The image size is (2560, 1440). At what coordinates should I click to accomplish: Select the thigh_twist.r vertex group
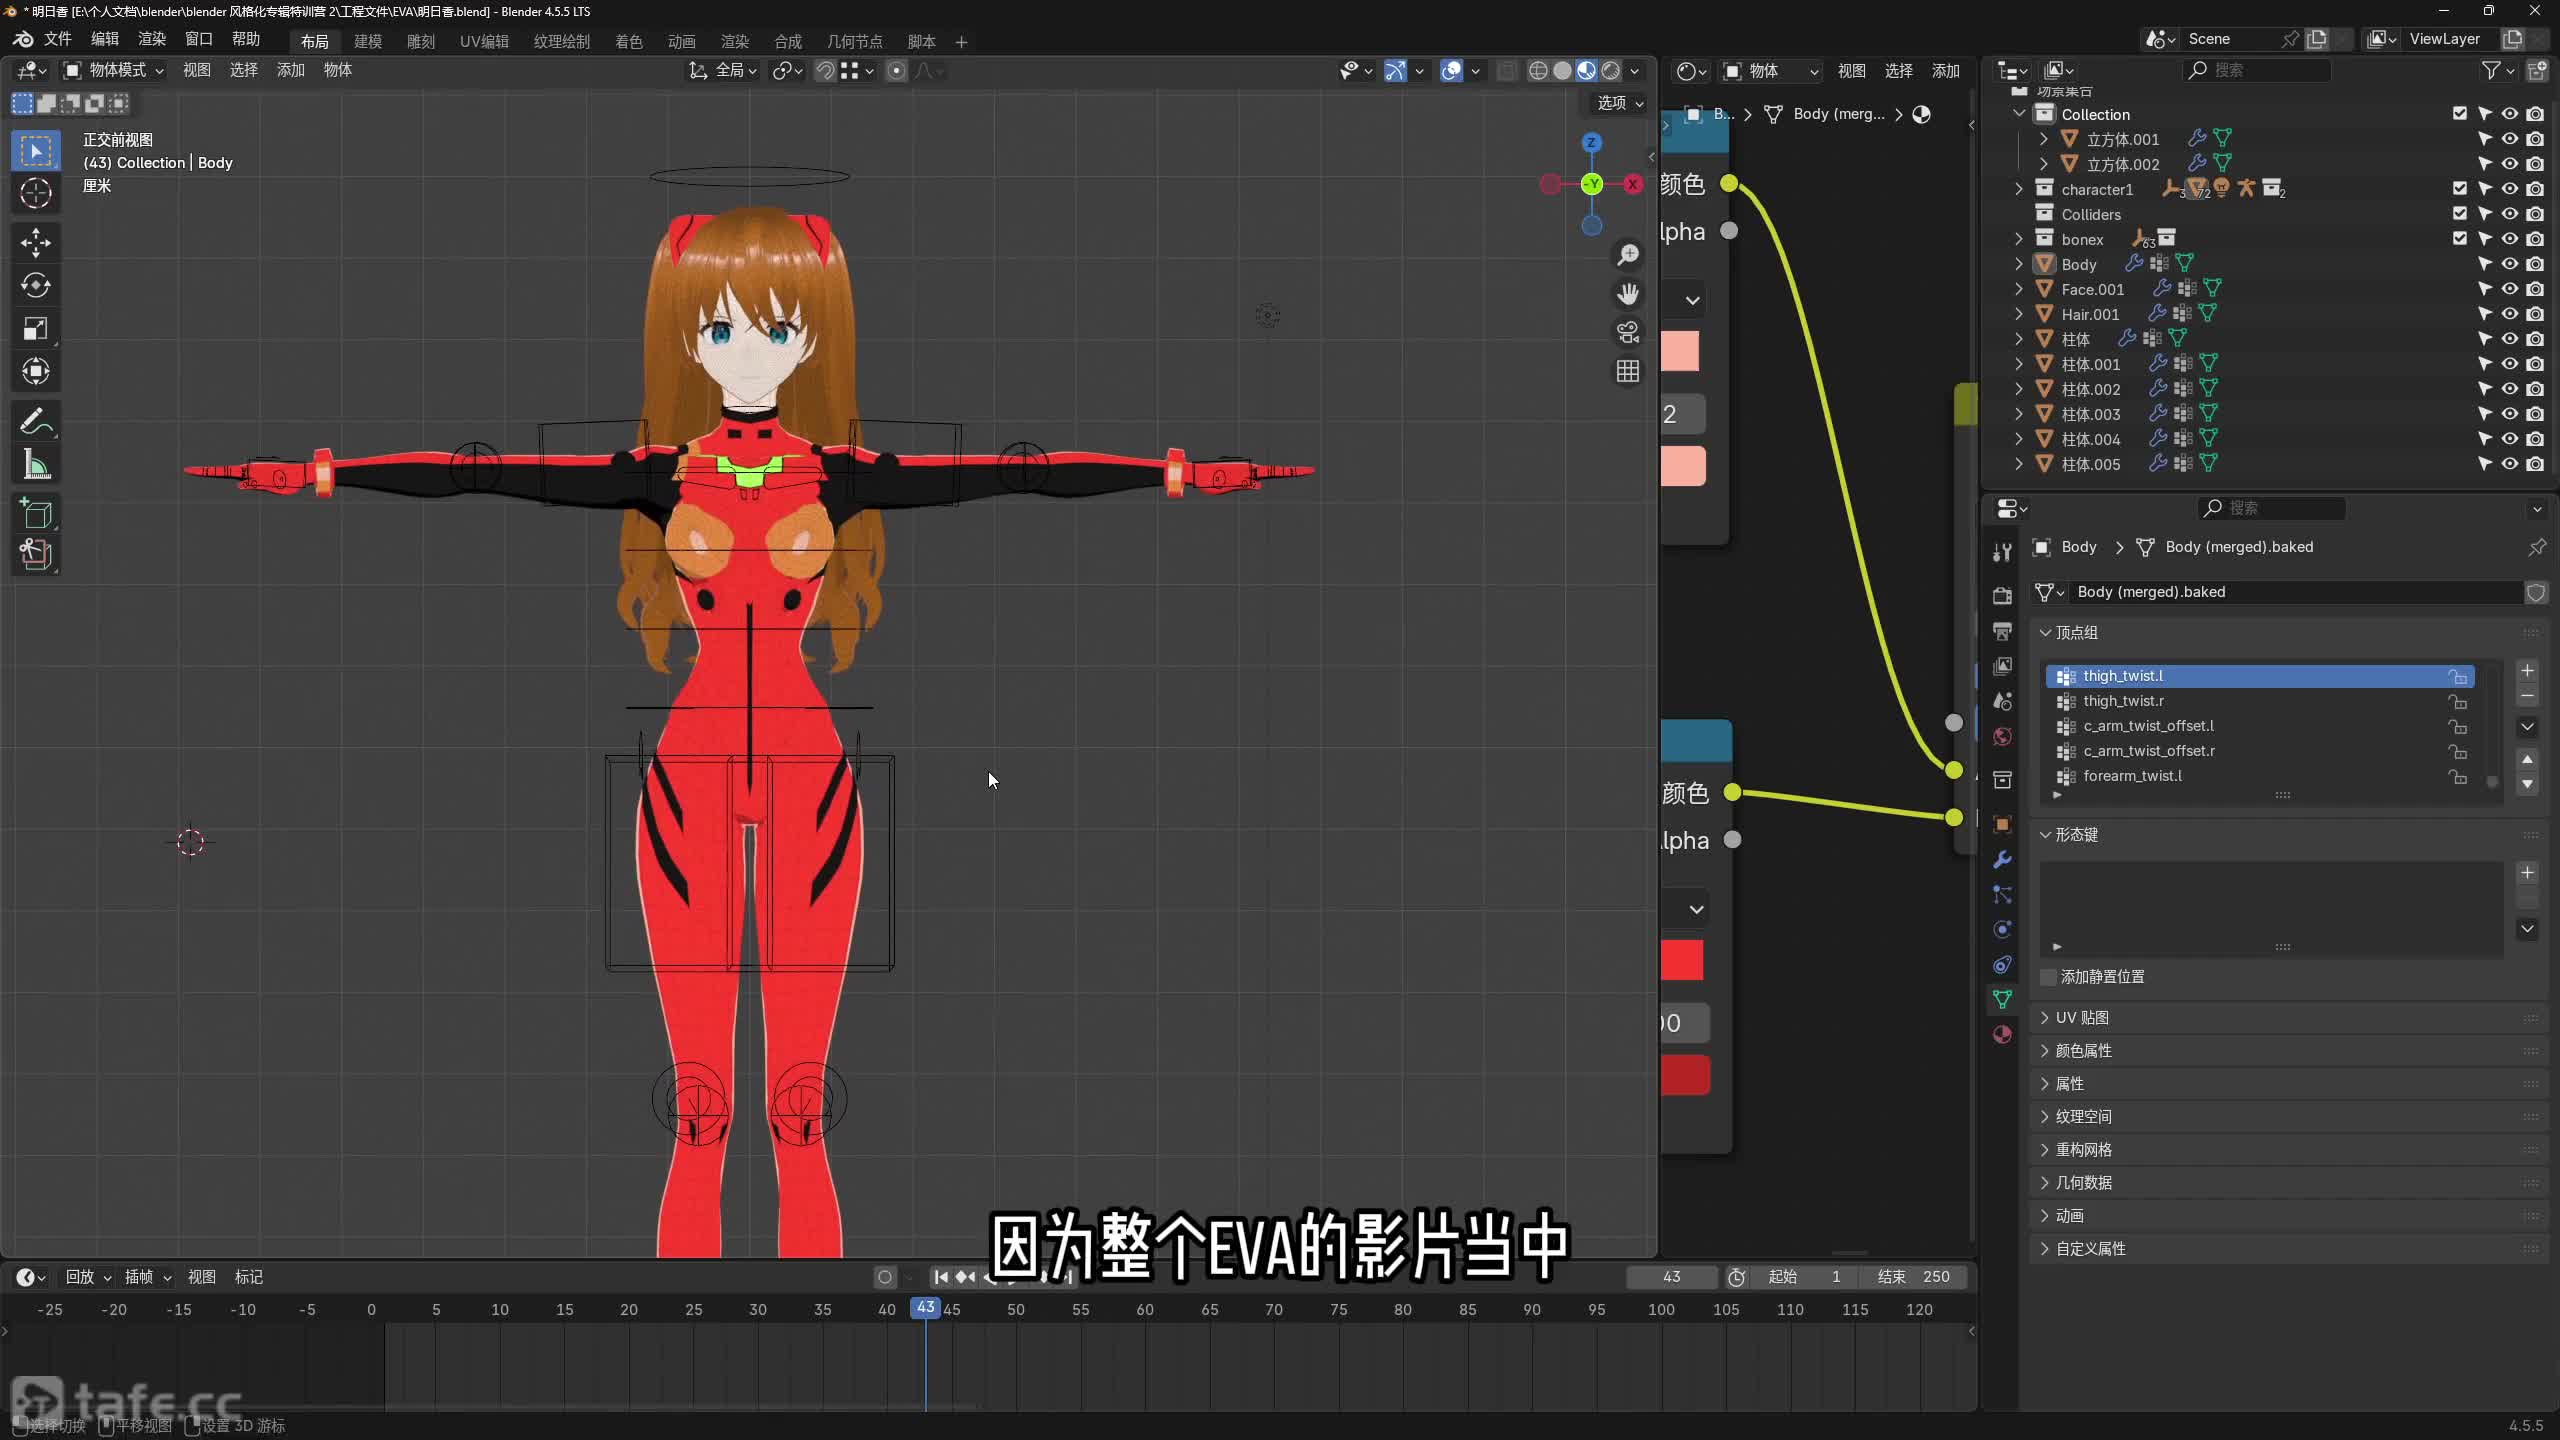click(2123, 701)
